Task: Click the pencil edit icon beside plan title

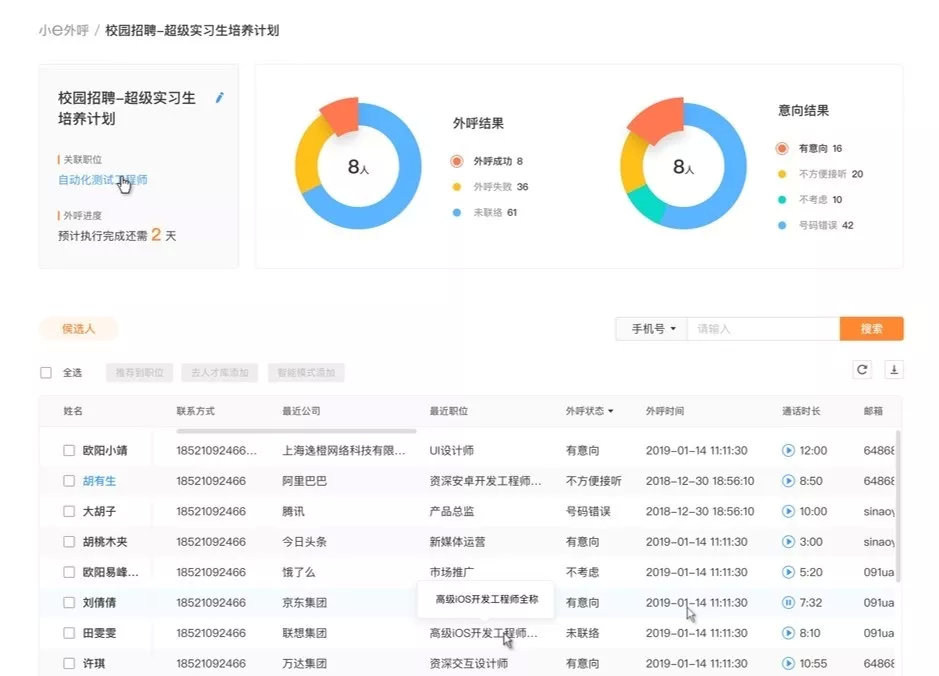Action: click(220, 98)
